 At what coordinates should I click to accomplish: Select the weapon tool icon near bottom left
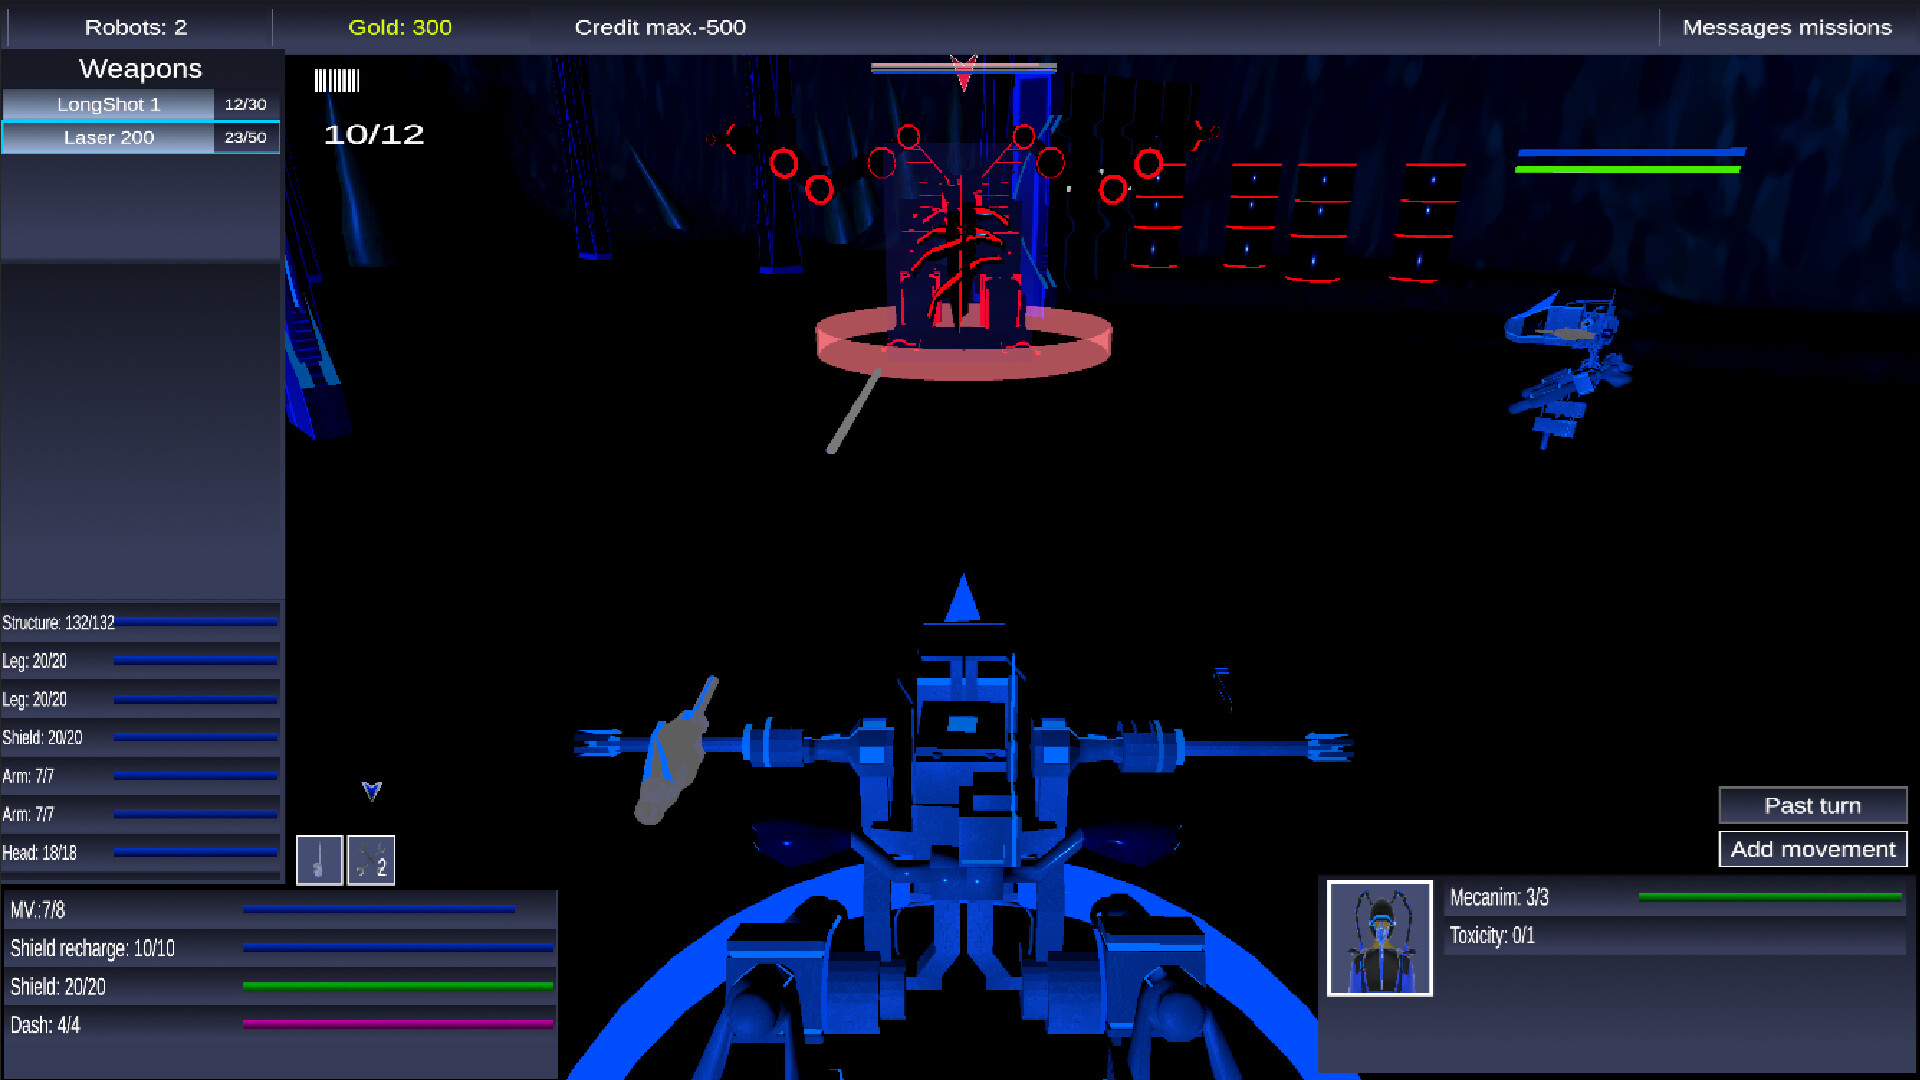[320, 860]
